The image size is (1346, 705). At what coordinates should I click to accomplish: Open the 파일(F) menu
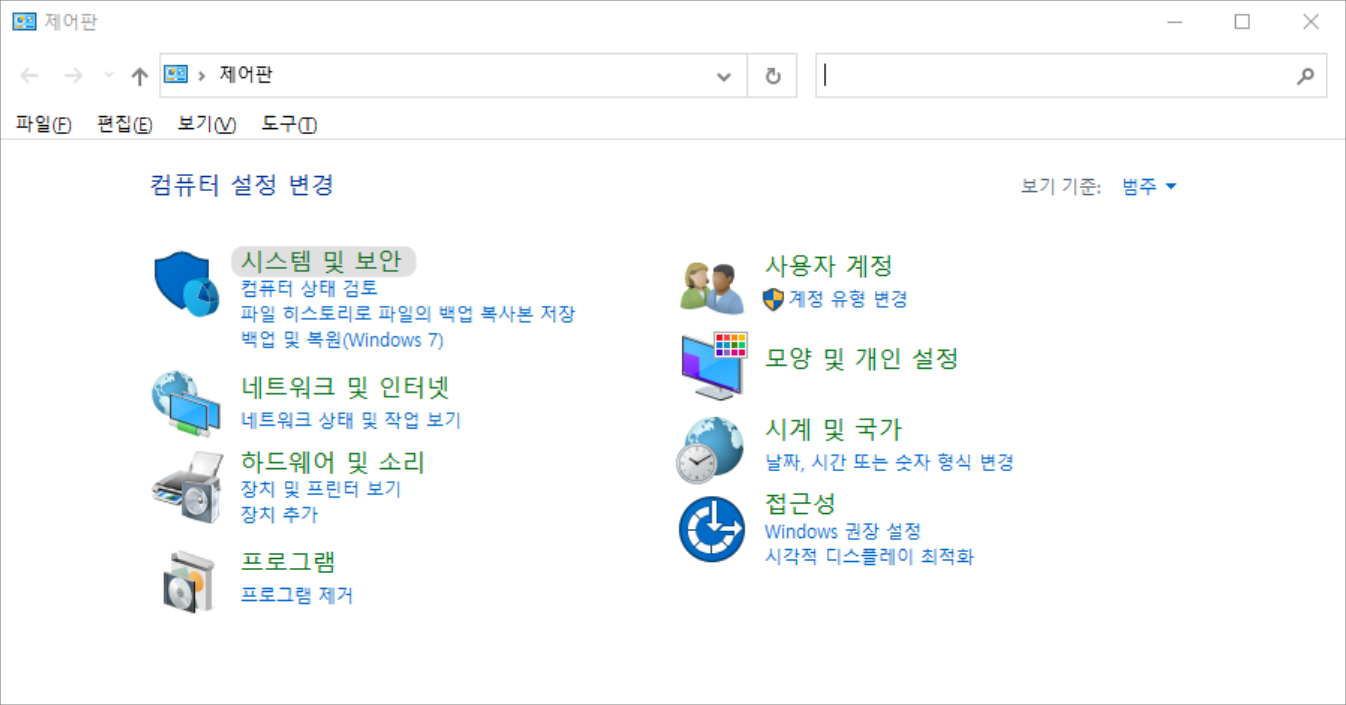[43, 124]
